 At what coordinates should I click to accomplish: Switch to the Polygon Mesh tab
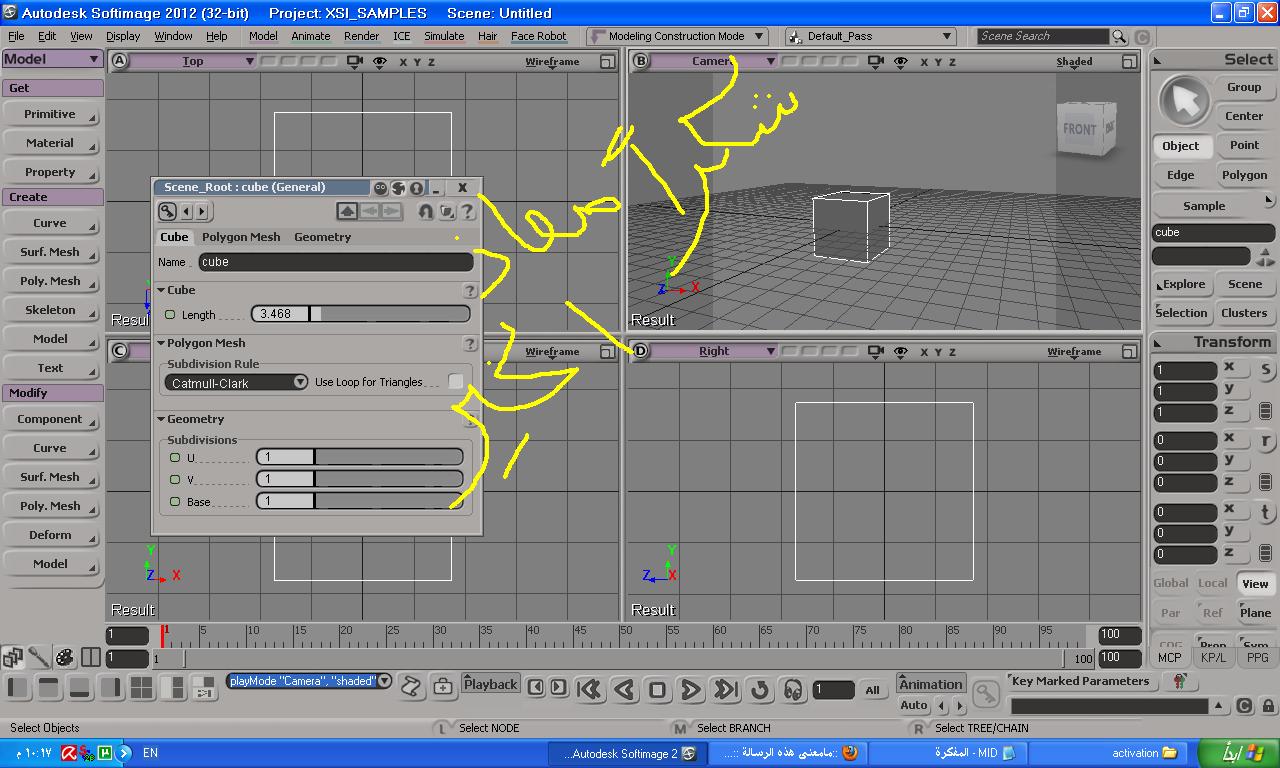[x=241, y=237]
